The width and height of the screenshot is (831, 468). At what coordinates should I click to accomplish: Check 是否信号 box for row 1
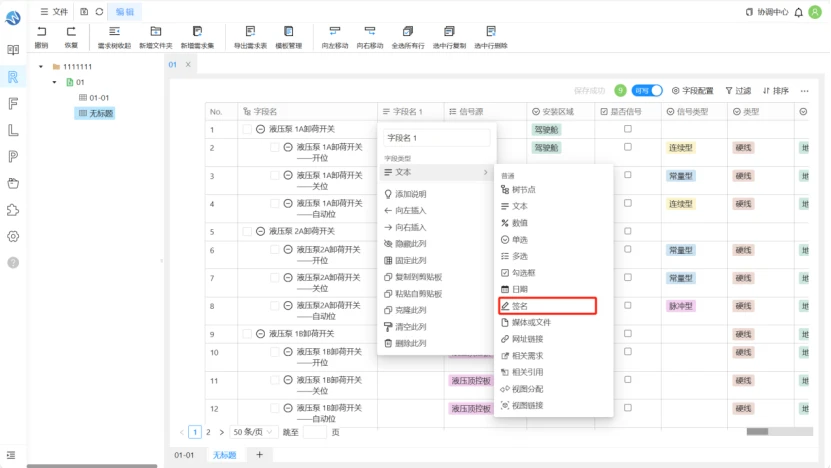627,129
